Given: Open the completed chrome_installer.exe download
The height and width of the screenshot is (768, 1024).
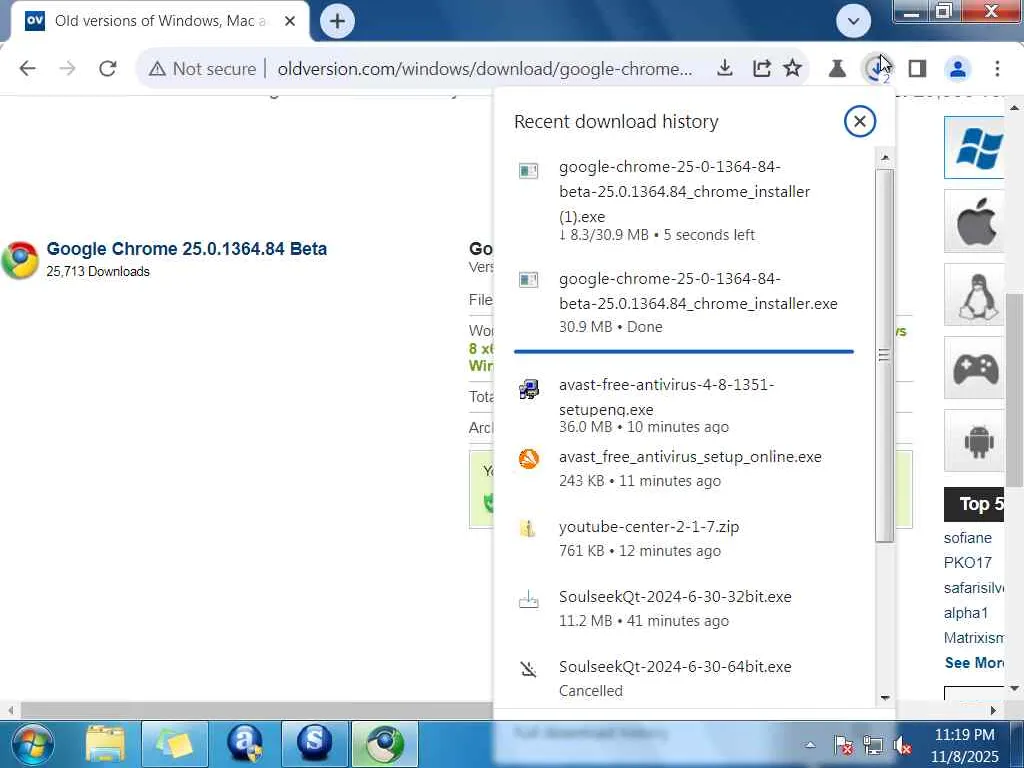Looking at the screenshot, I should [684, 302].
